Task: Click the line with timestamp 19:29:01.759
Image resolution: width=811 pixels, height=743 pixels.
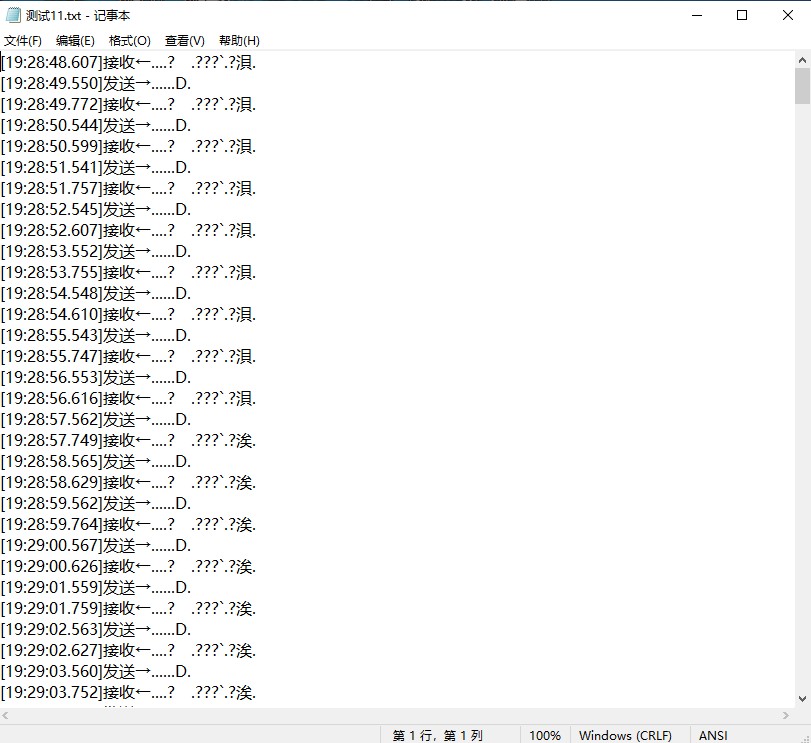Action: [x=128, y=609]
